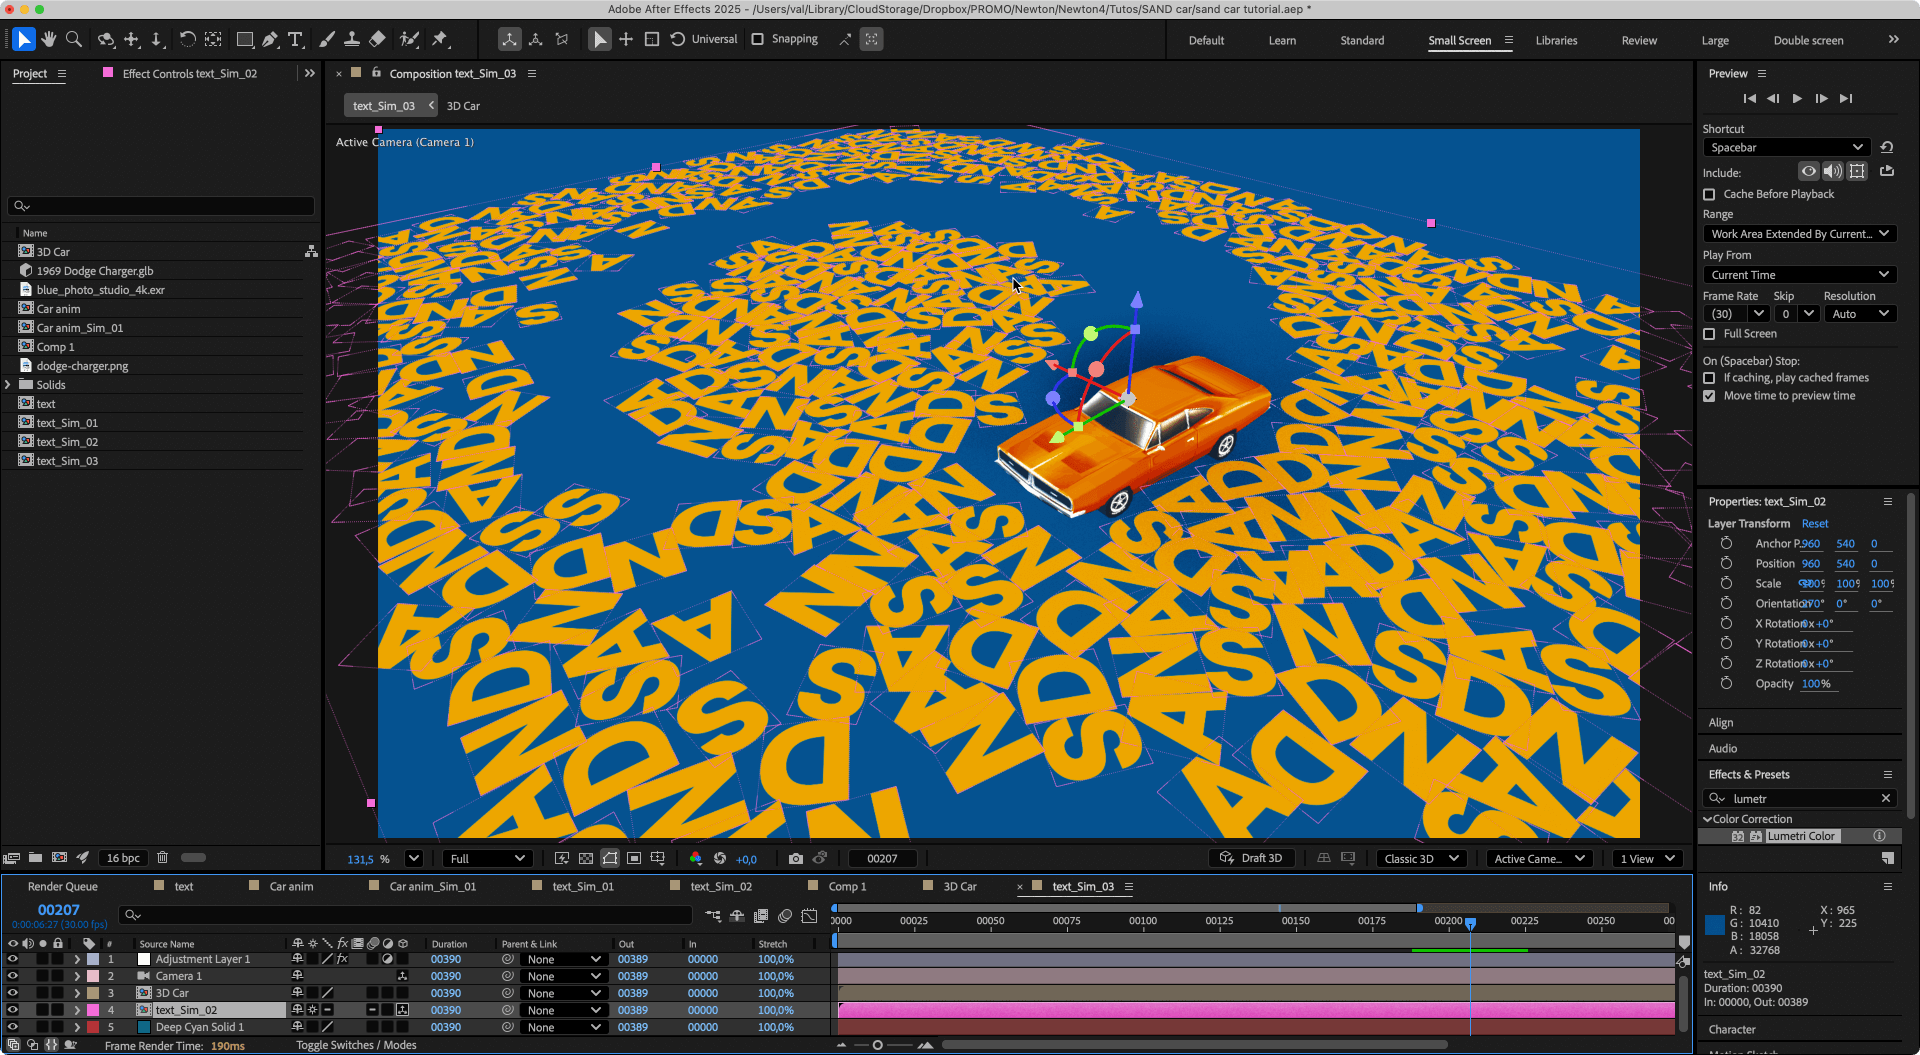This screenshot has width=1920, height=1055.
Task: Open the Classic 3D renderer dropdown
Action: tap(1421, 858)
